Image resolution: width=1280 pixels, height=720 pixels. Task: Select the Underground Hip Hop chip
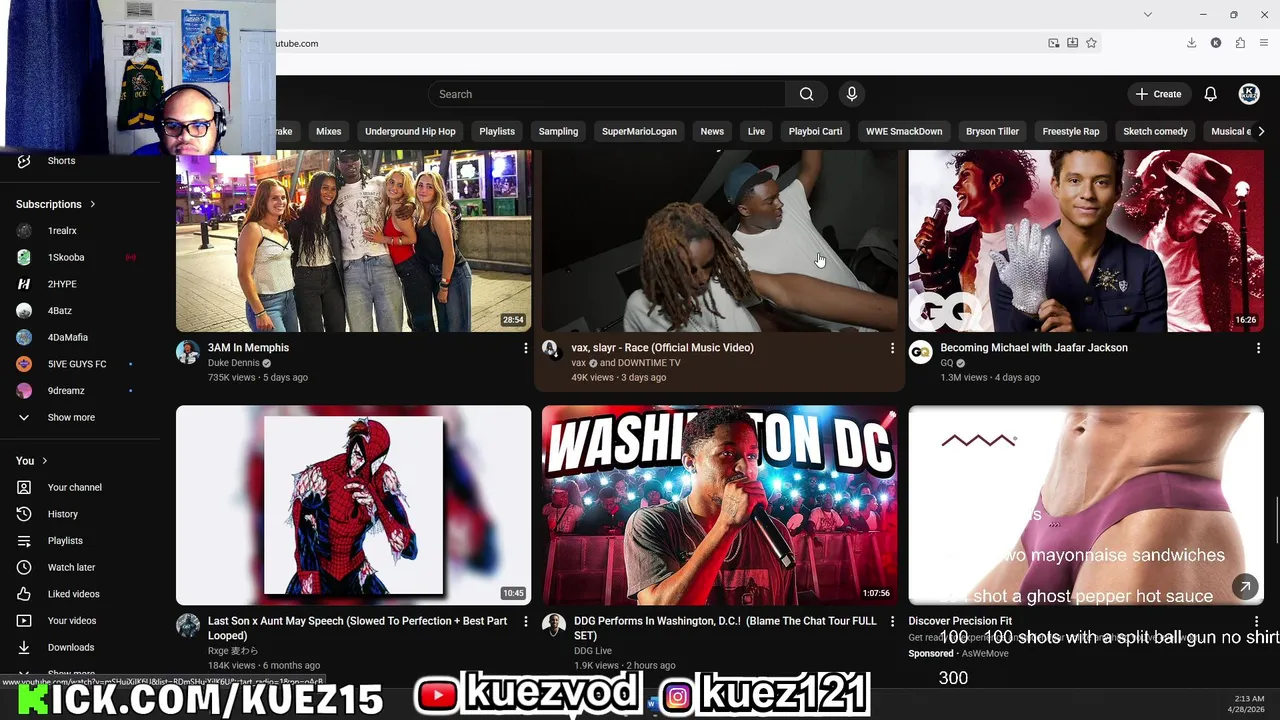[410, 131]
